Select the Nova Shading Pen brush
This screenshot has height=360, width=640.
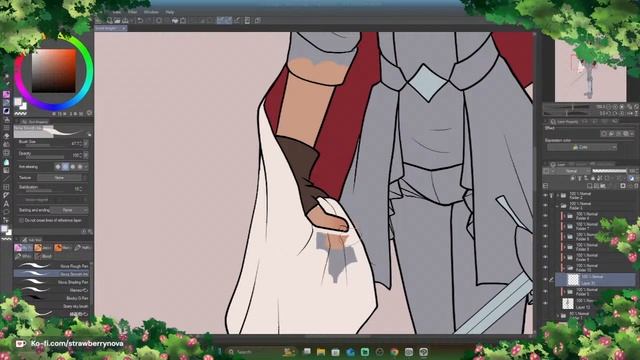click(51, 282)
